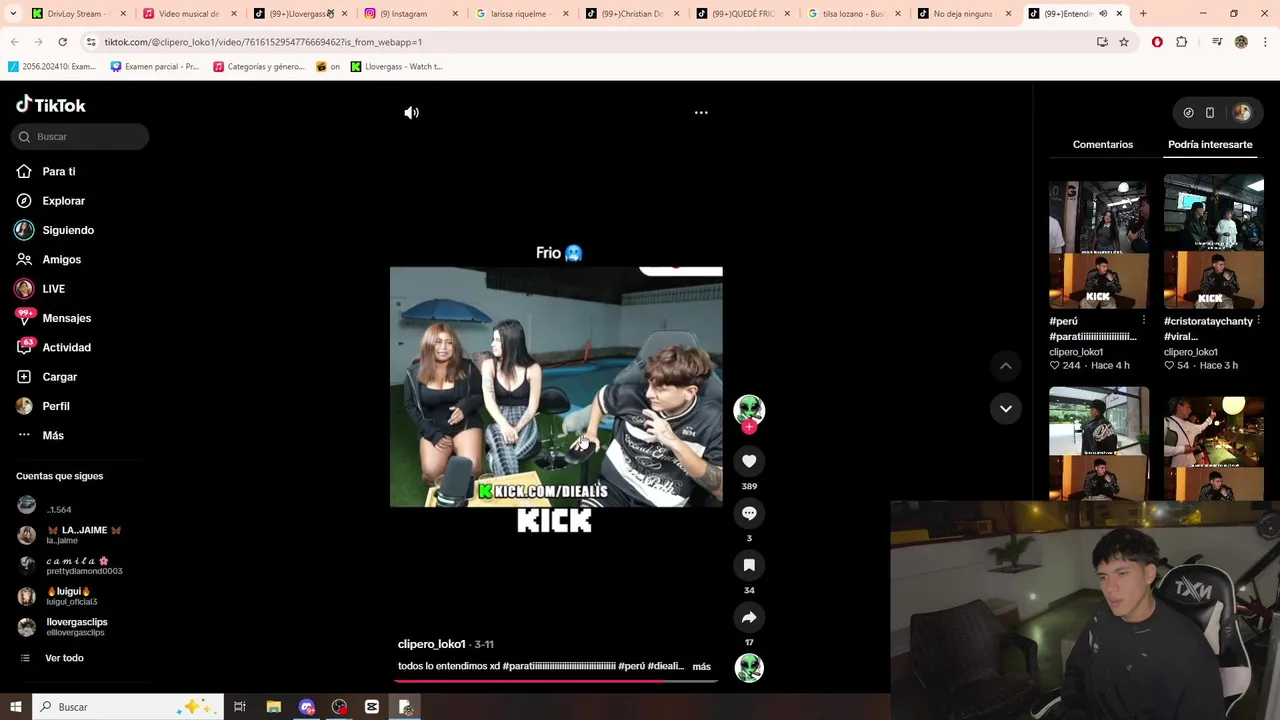Viewport: 1280px width, 720px height.
Task: Switch to the Instagram browser tab
Action: pos(409,14)
